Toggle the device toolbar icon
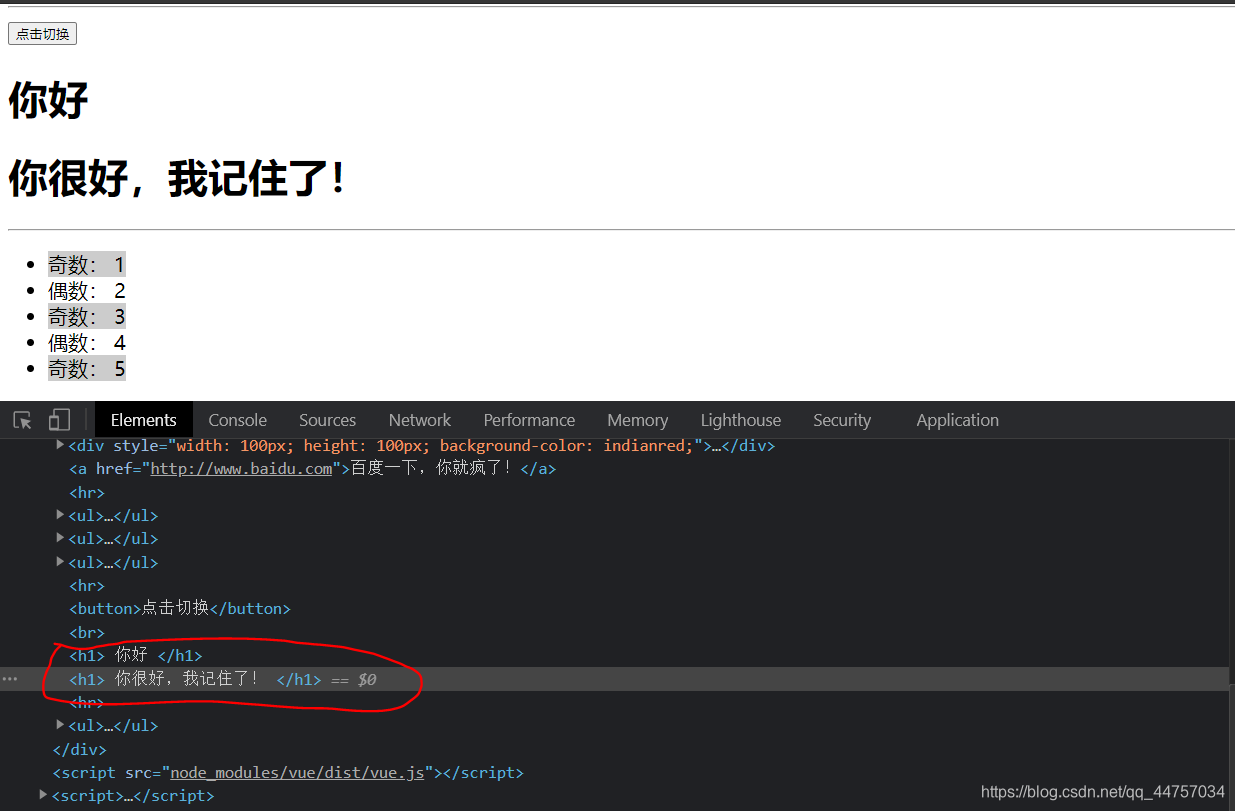Screen dimensions: 1235x811 point(59,420)
